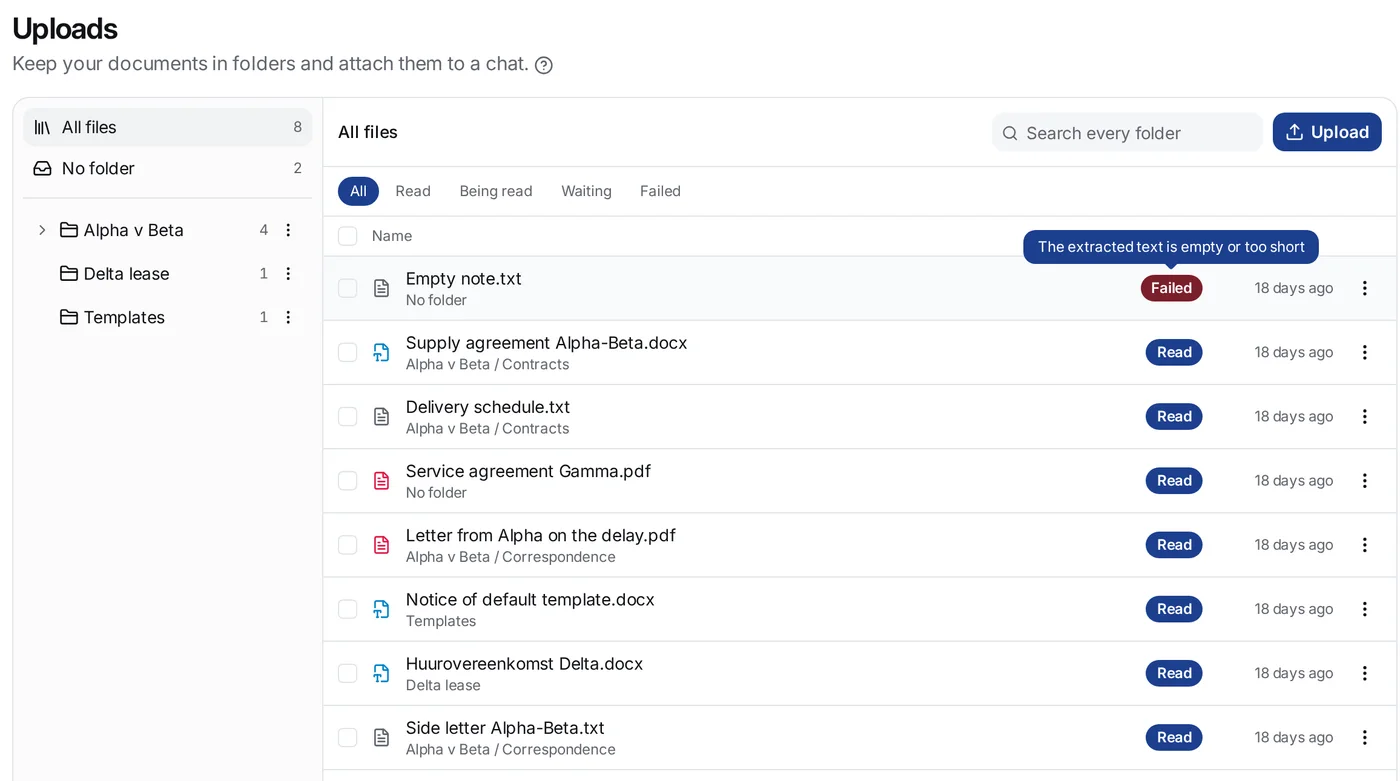
Task: Click the Failed status badge on Empty note.txt
Action: pyautogui.click(x=1171, y=288)
